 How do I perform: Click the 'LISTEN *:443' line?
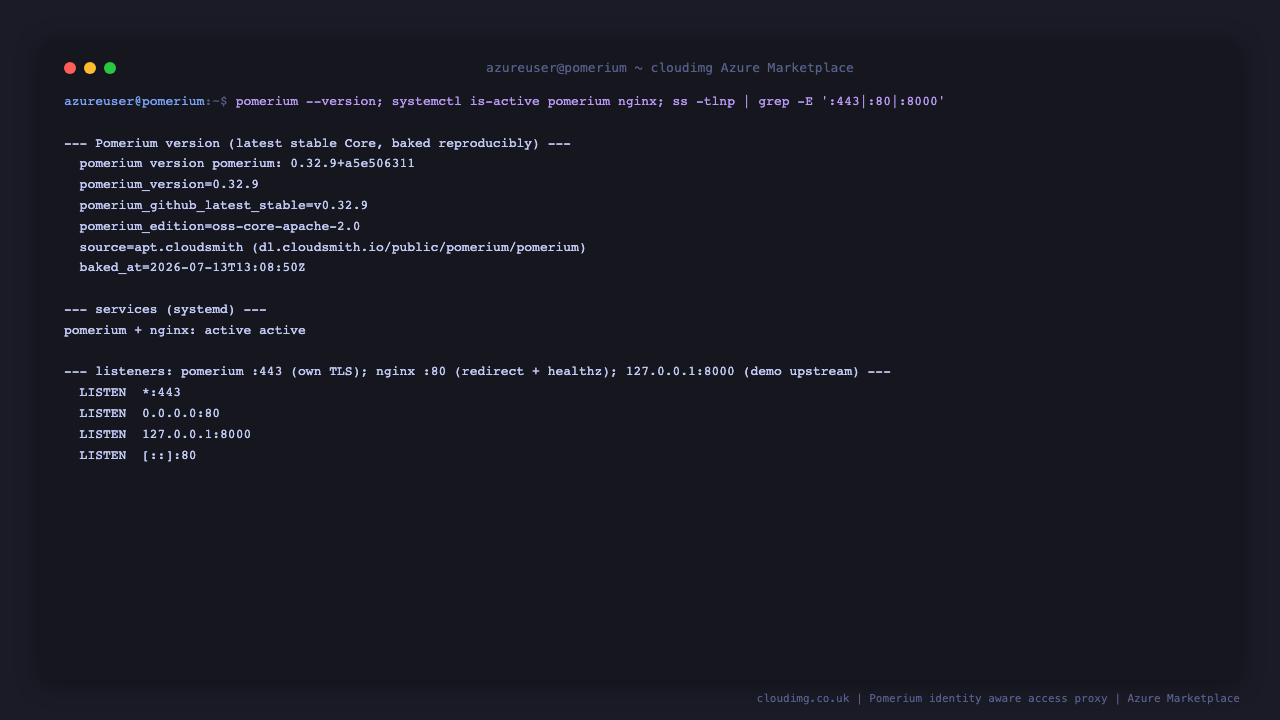pos(130,392)
